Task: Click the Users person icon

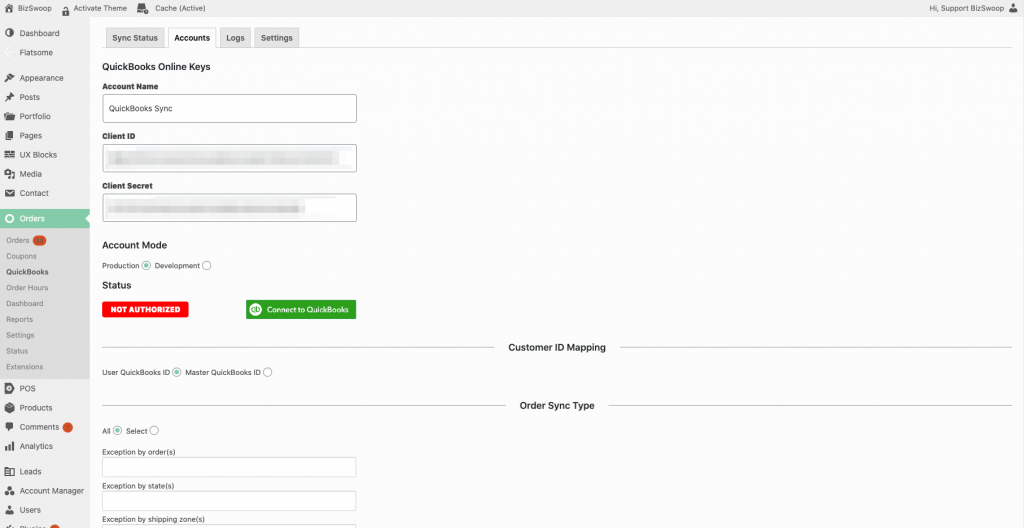Action: [9, 510]
